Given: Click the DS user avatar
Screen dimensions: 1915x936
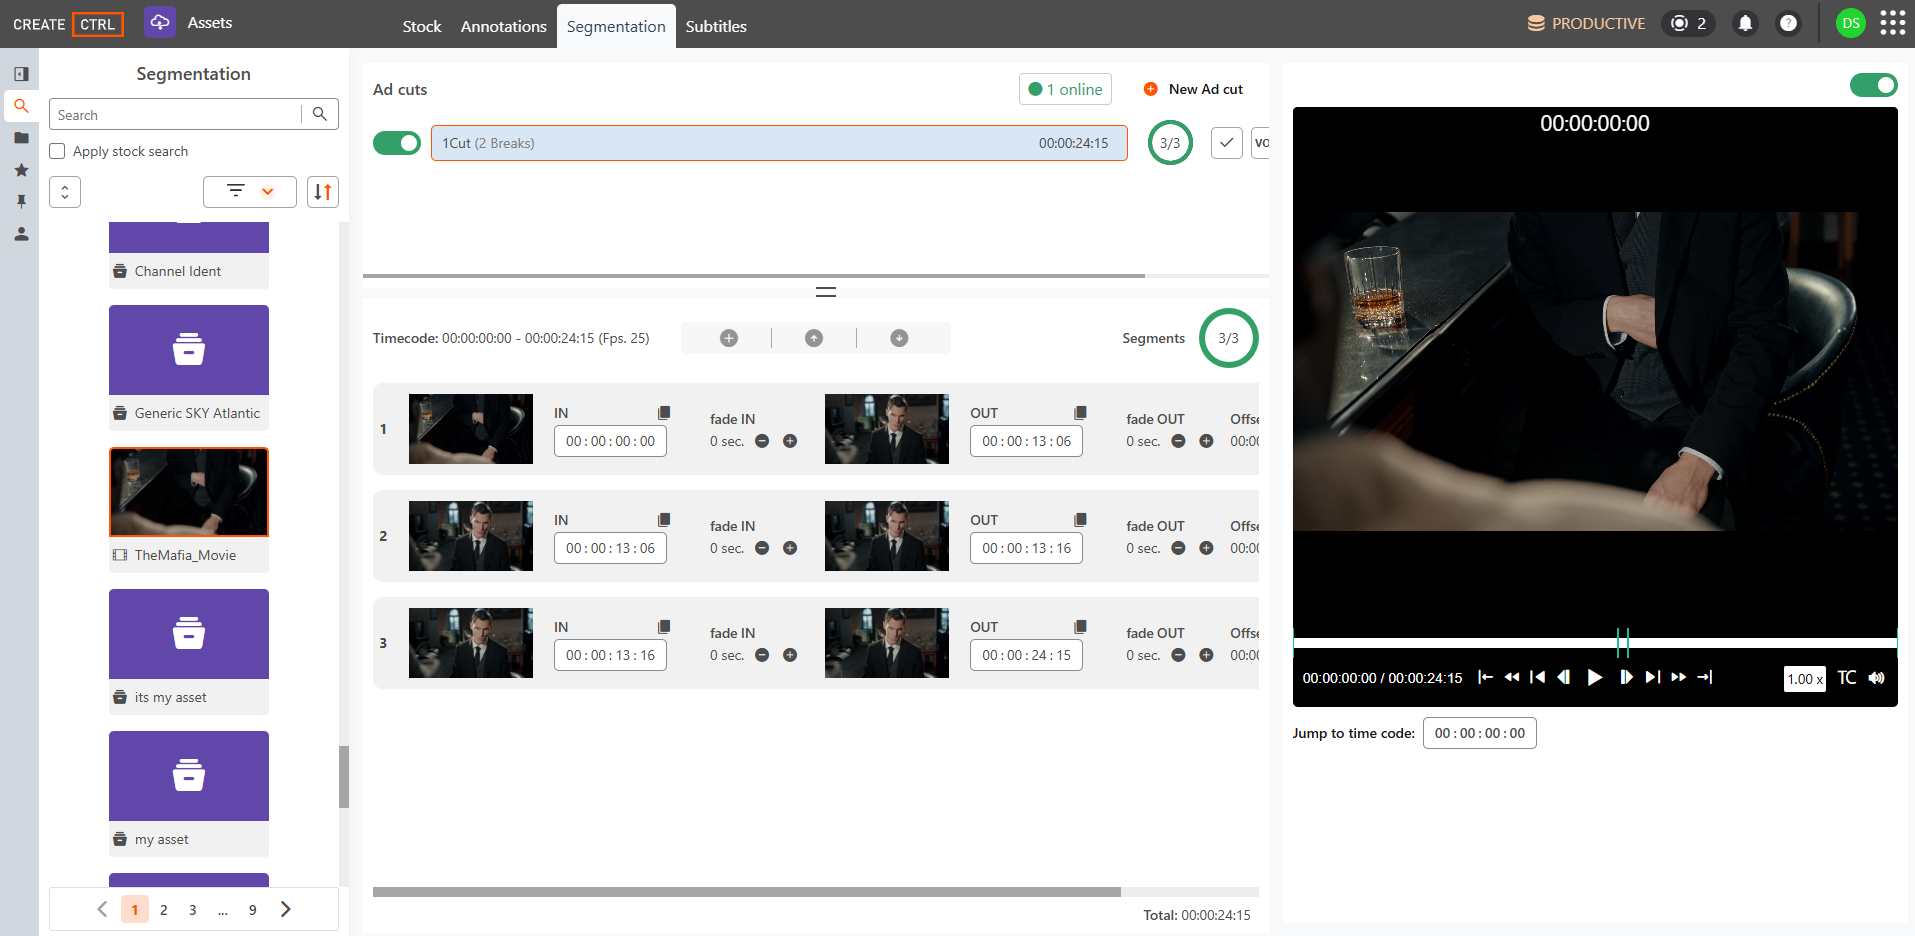Looking at the screenshot, I should click(x=1851, y=23).
